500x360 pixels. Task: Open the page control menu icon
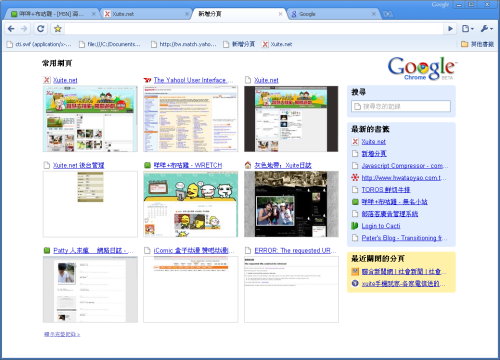tap(468, 29)
